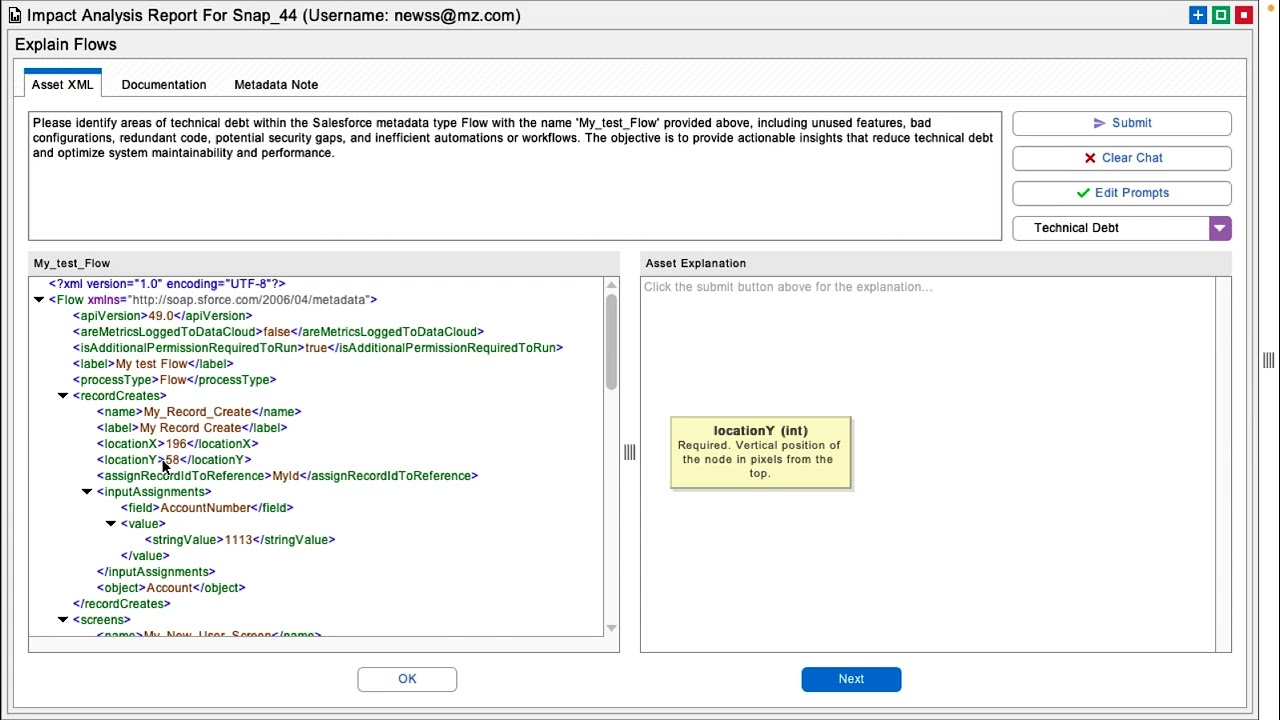This screenshot has height=720, width=1280.
Task: Select the processType Flow line
Action: coord(174,380)
